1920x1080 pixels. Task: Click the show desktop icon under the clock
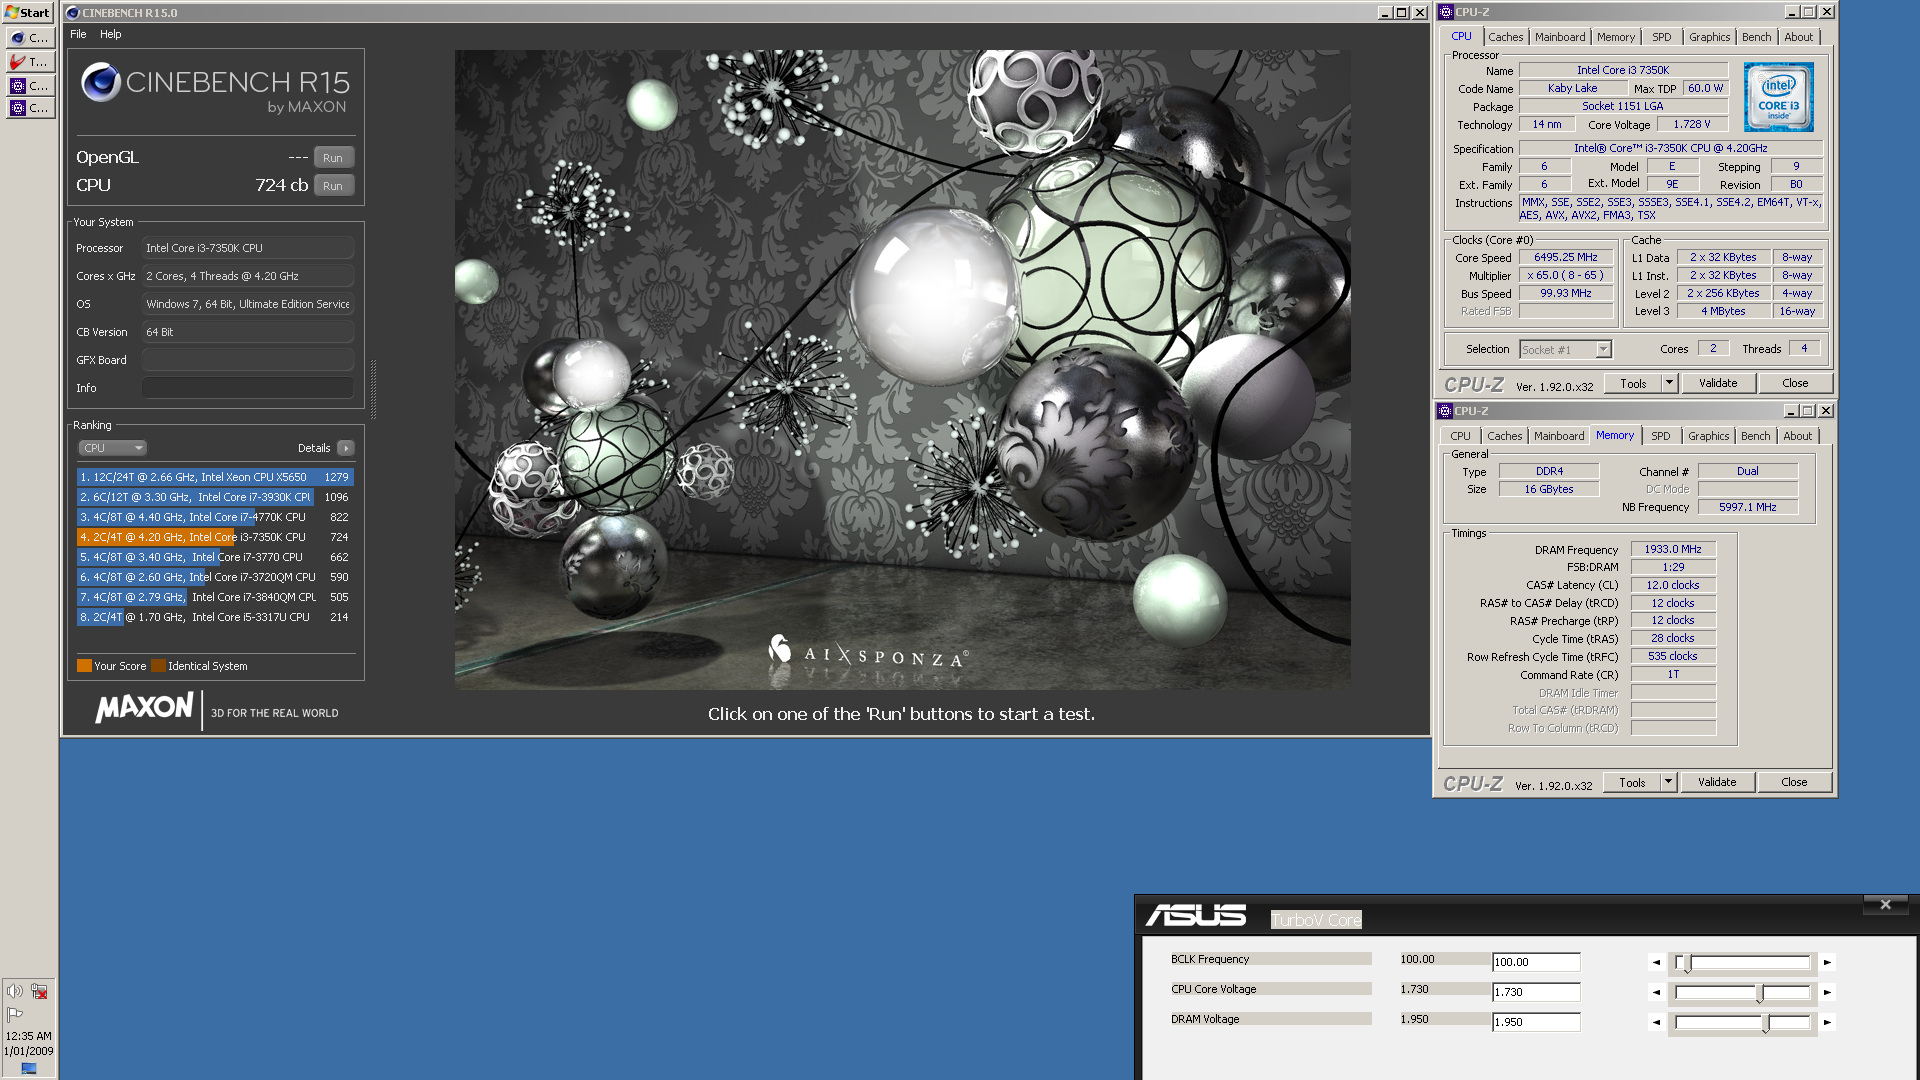[x=29, y=1068]
